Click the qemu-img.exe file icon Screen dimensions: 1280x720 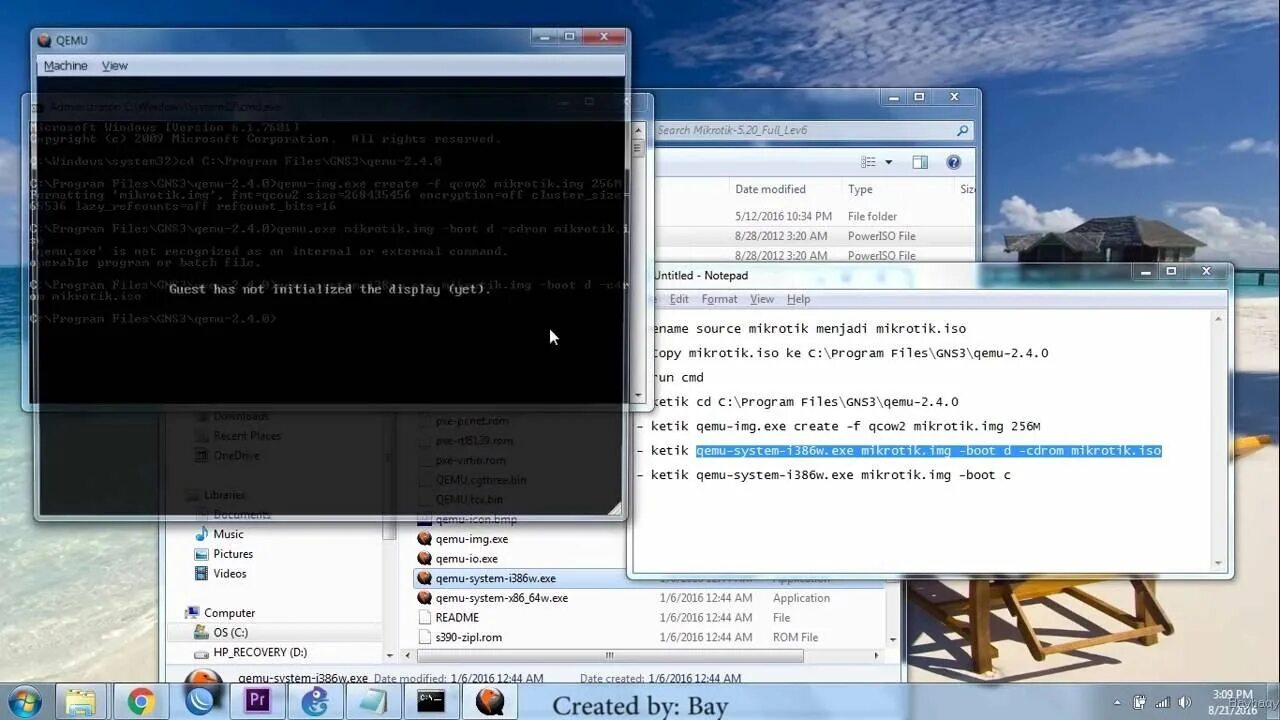[x=424, y=539]
